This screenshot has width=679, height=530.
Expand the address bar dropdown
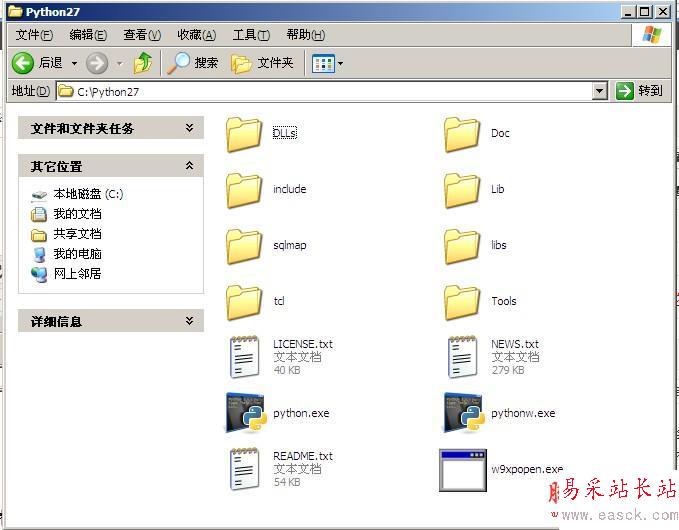tap(599, 91)
